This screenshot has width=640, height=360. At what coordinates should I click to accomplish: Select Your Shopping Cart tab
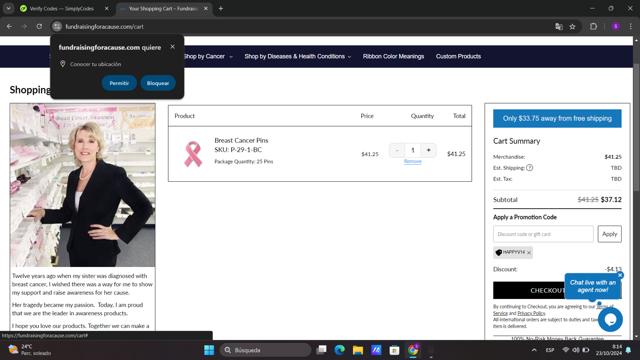[163, 9]
